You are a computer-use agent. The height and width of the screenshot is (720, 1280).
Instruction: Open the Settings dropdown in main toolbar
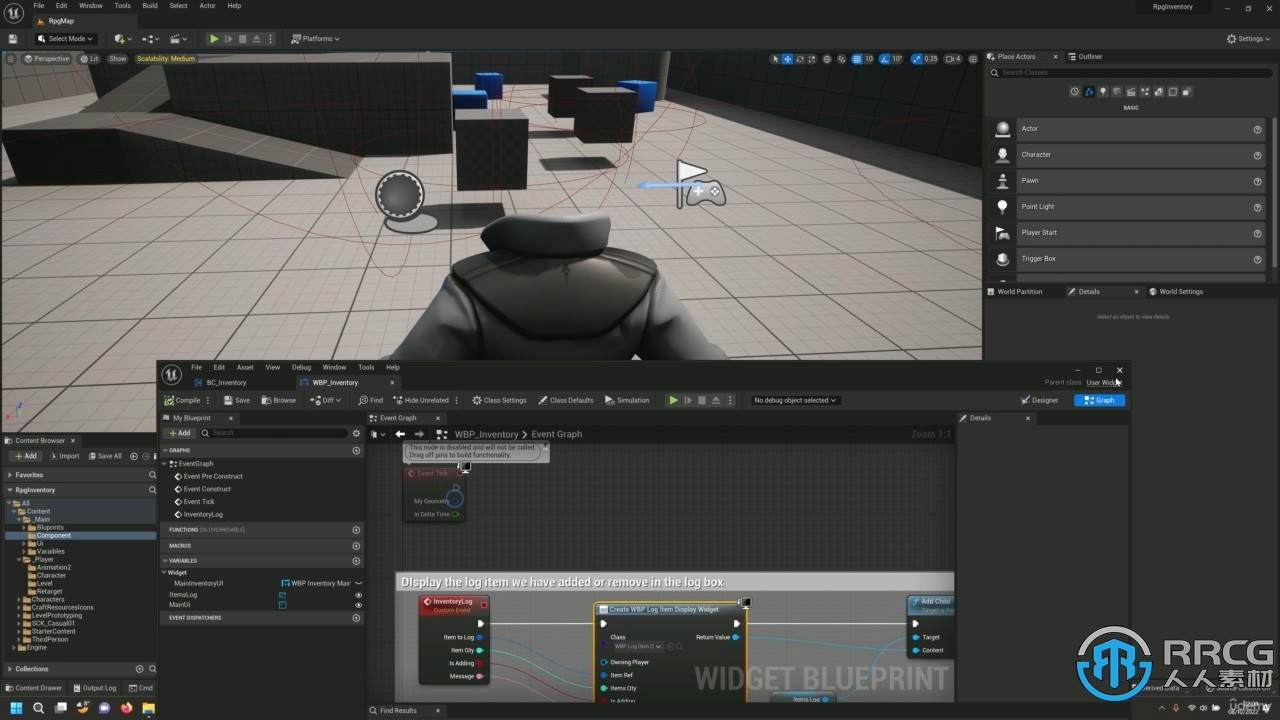1250,39
